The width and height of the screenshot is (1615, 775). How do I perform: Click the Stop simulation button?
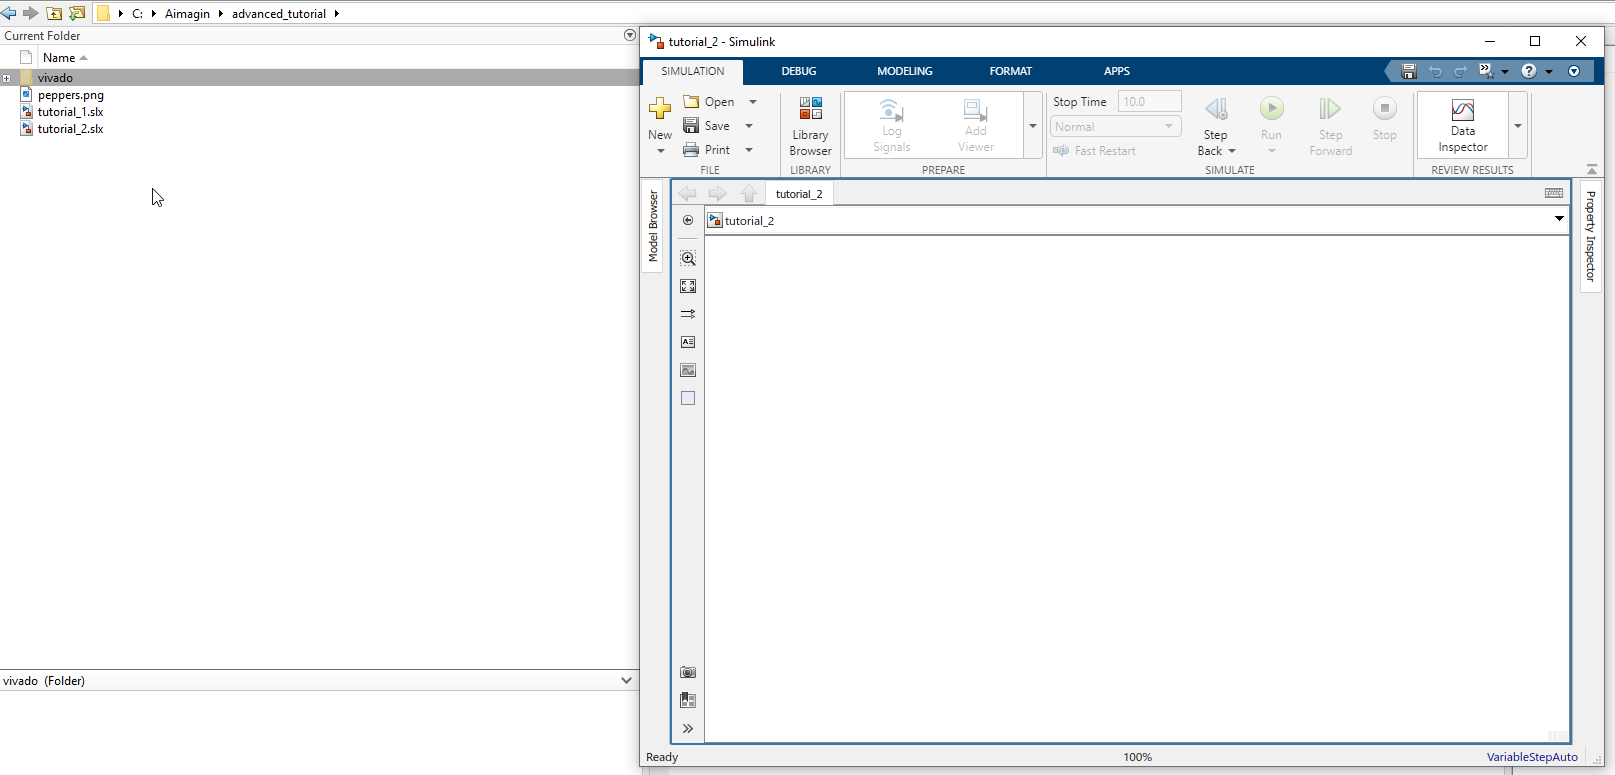click(1384, 118)
